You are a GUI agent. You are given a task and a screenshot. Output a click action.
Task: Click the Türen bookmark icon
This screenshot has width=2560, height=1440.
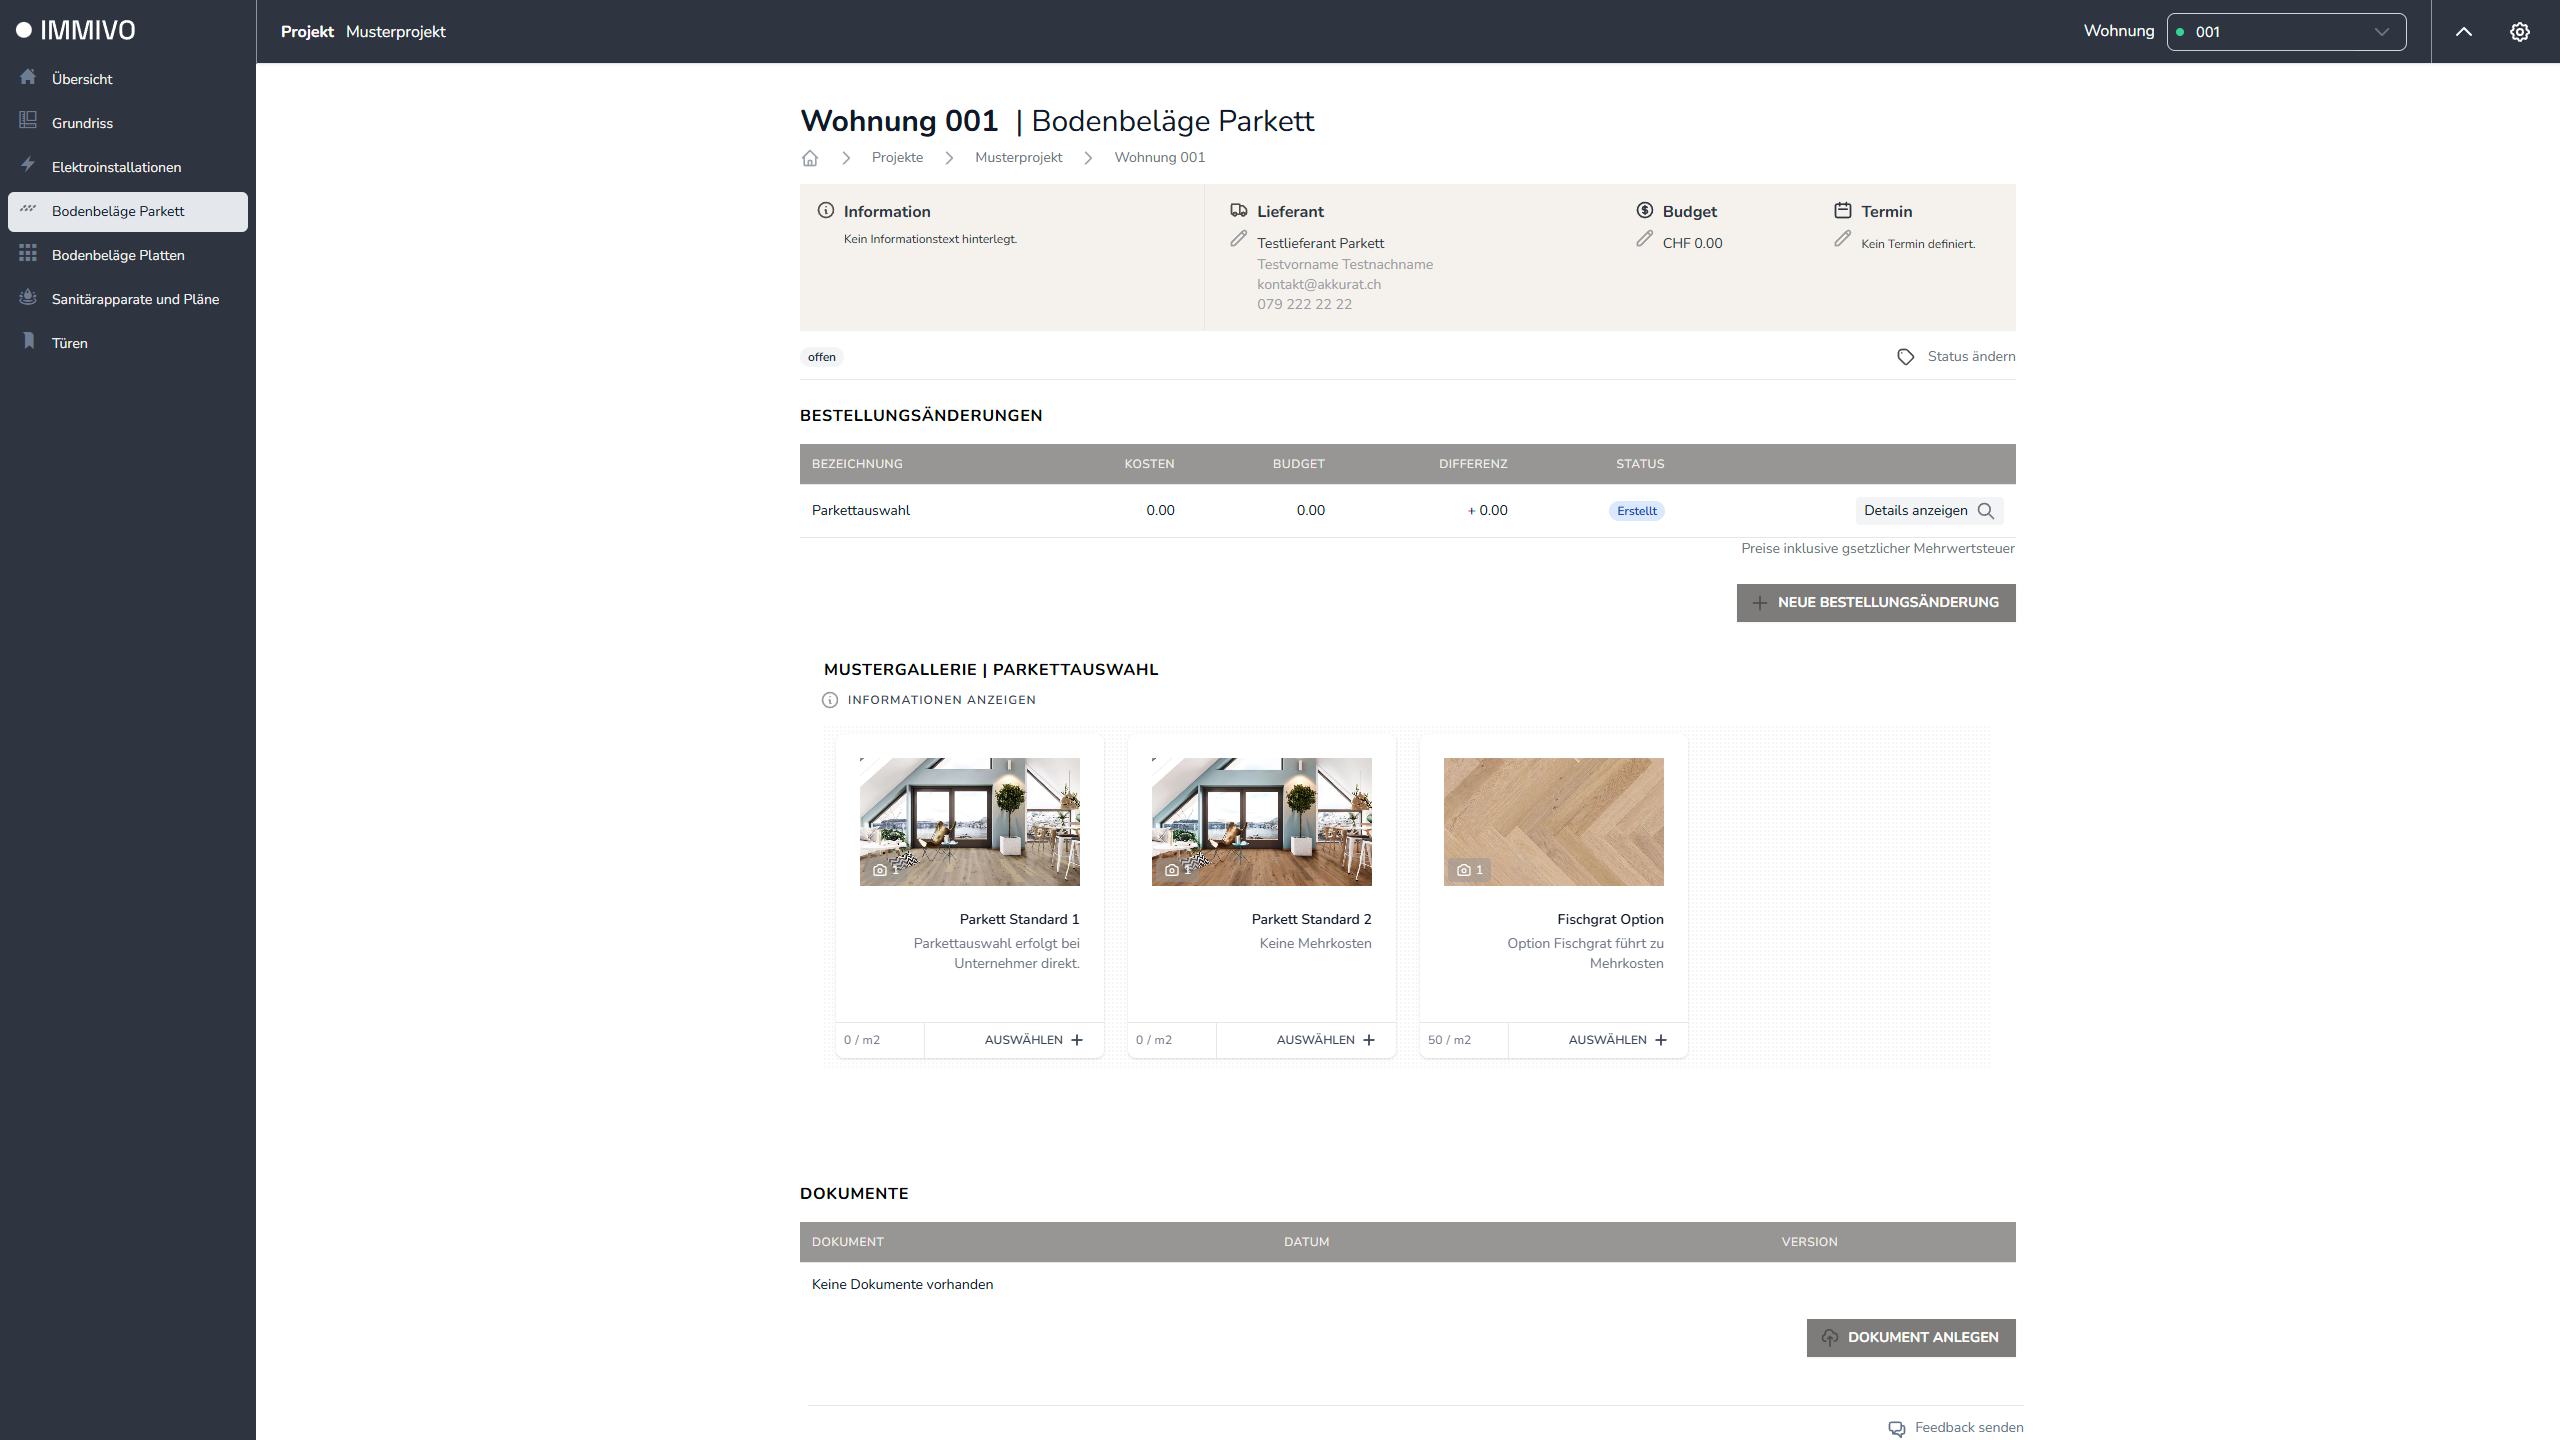tap(29, 342)
